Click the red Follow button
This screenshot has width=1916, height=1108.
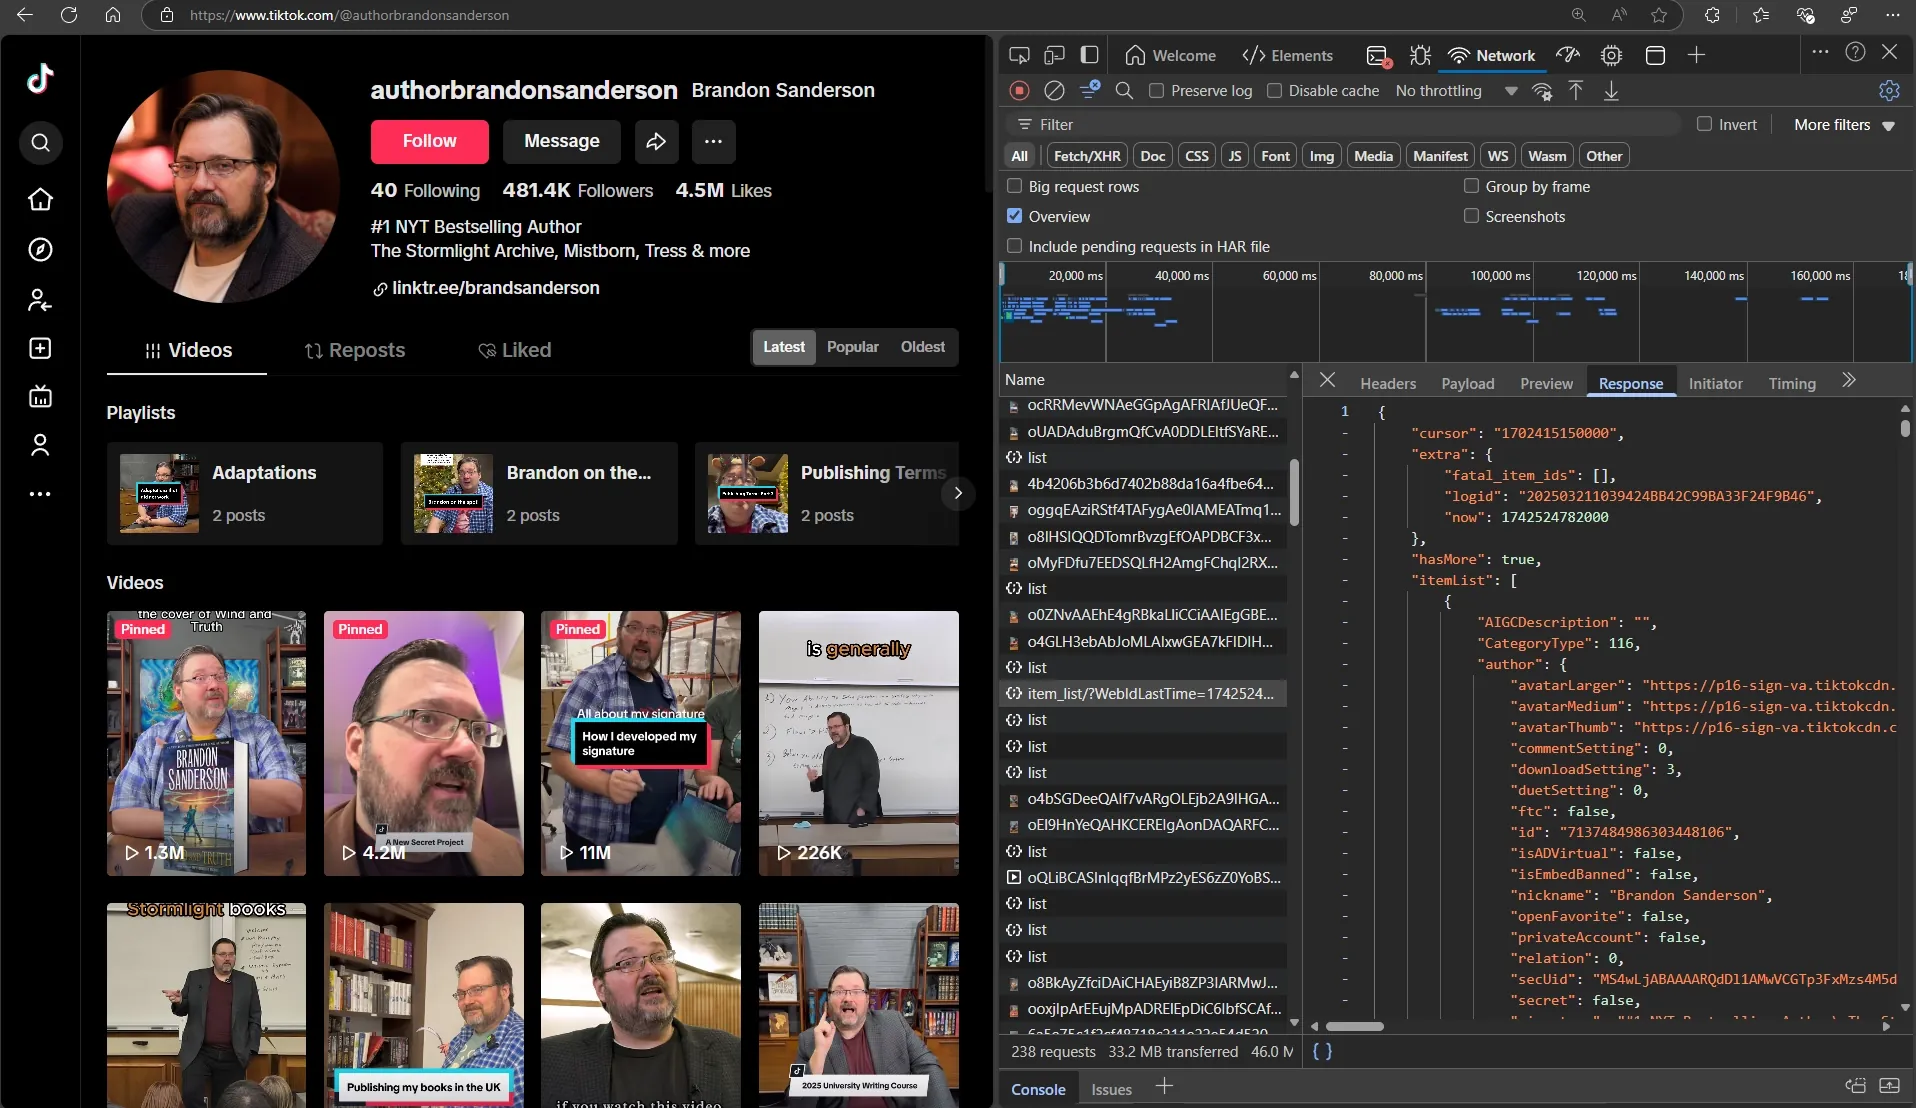(429, 142)
